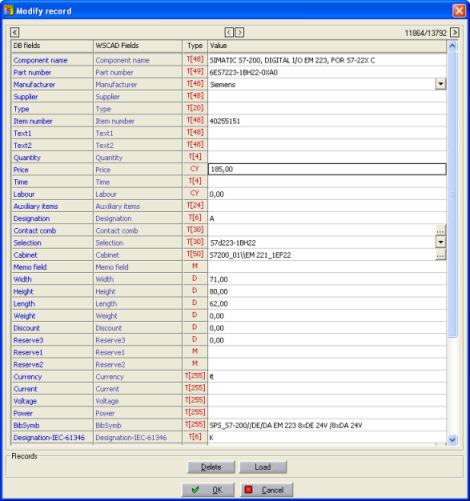Viewport: 470px width, 501px height.
Task: Cancel the record modification
Action: coord(267,490)
